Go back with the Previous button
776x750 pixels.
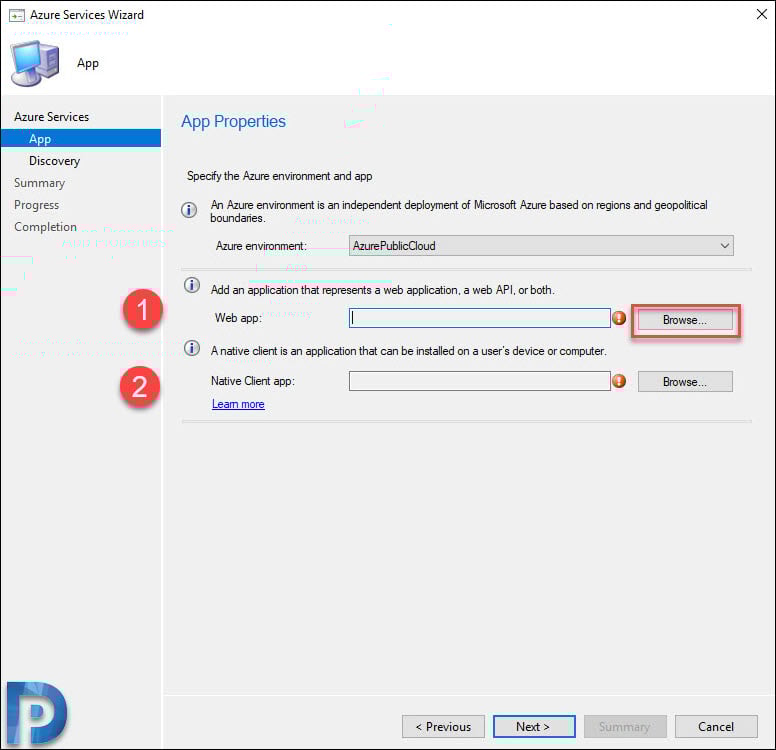point(443,726)
